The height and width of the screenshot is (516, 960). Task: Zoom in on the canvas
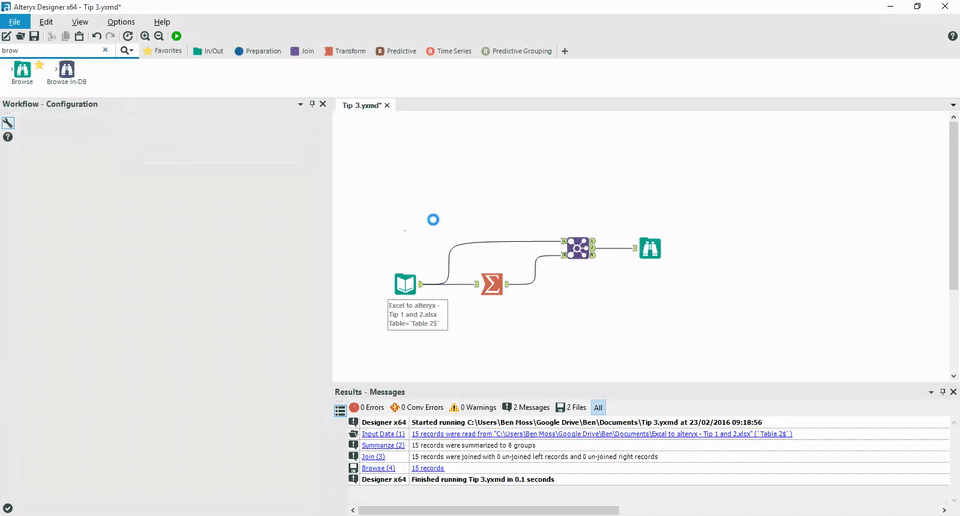[x=144, y=36]
